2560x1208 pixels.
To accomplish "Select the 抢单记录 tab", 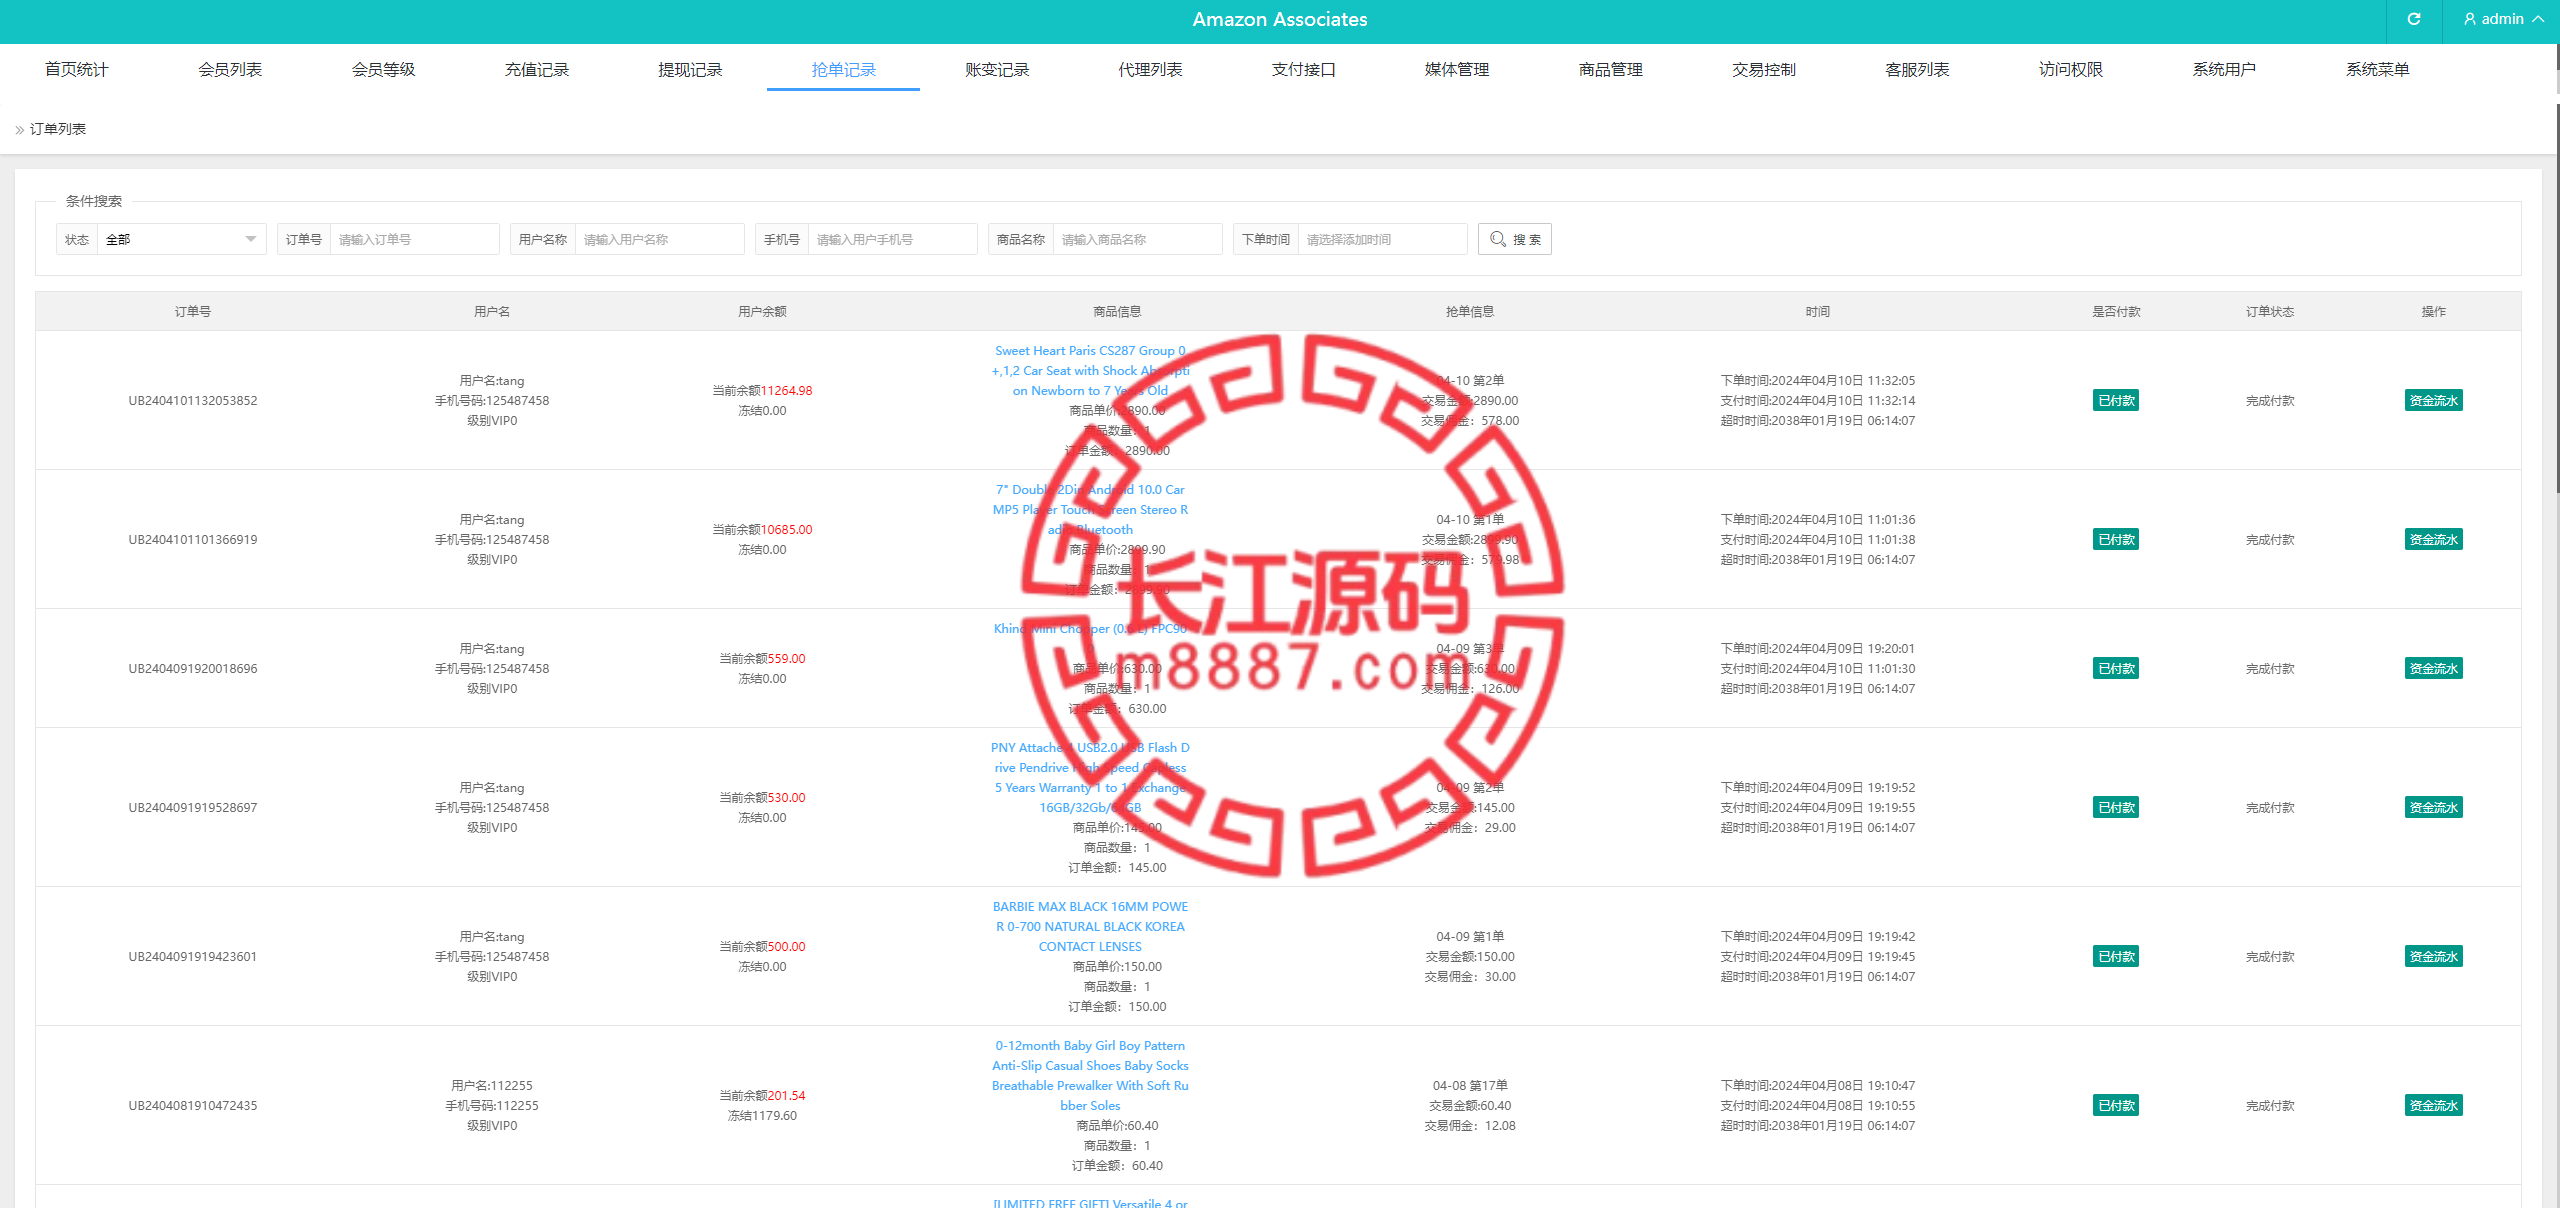I will (843, 69).
